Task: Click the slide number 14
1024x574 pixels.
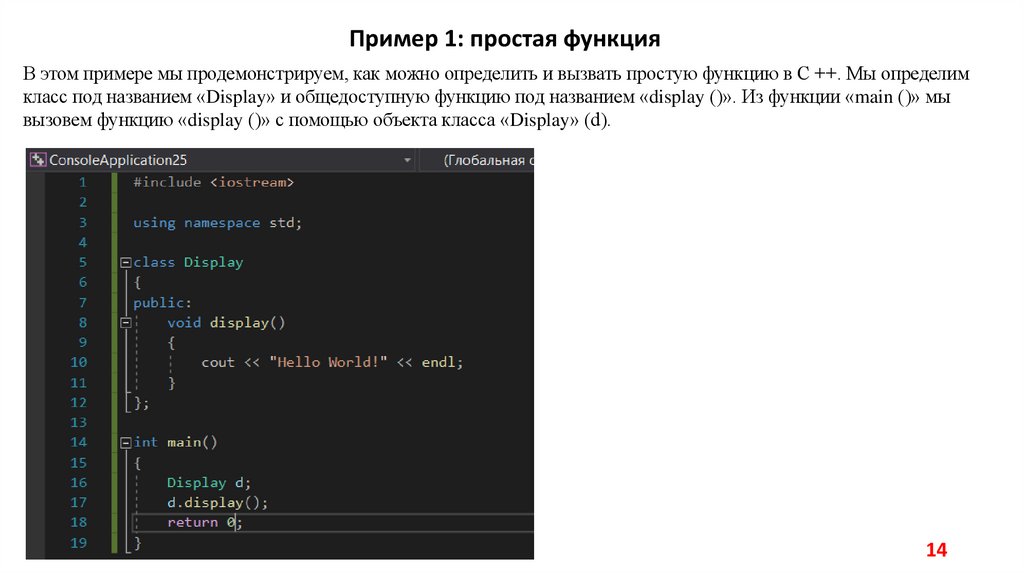Action: 936,550
